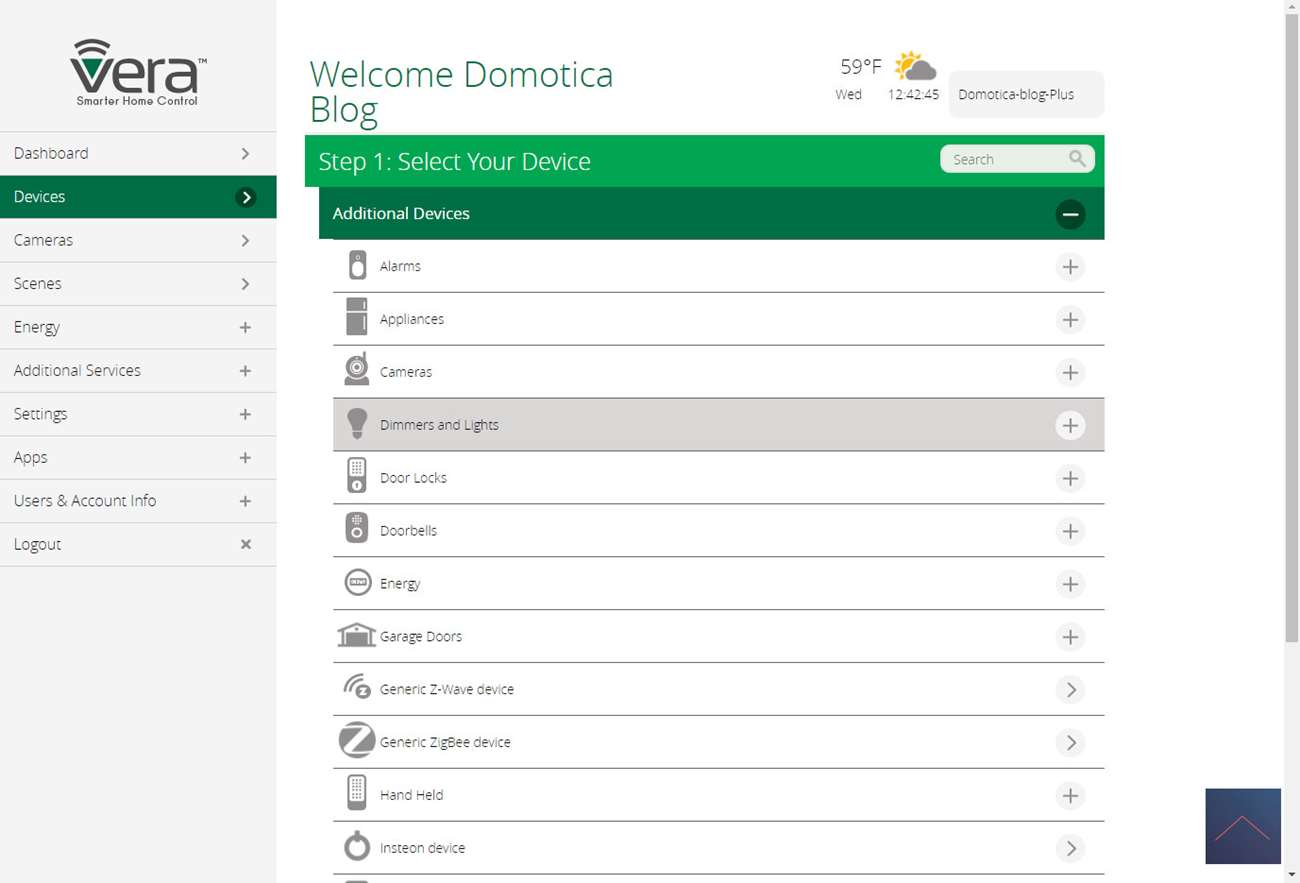Screen dimensions: 1300x883
Task: Click the Garage Doors icon
Action: point(357,635)
